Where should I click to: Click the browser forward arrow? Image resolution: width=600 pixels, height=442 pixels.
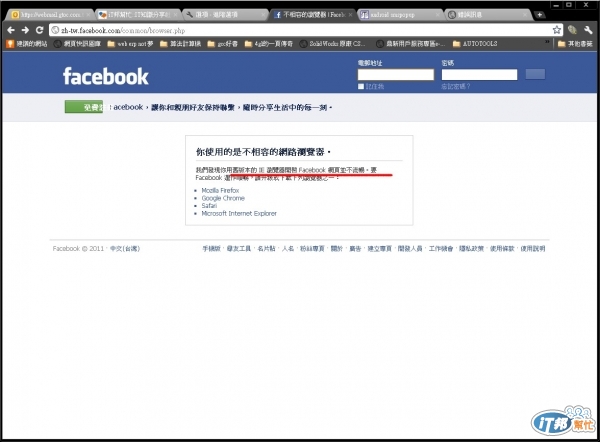pyautogui.click(x=25, y=30)
